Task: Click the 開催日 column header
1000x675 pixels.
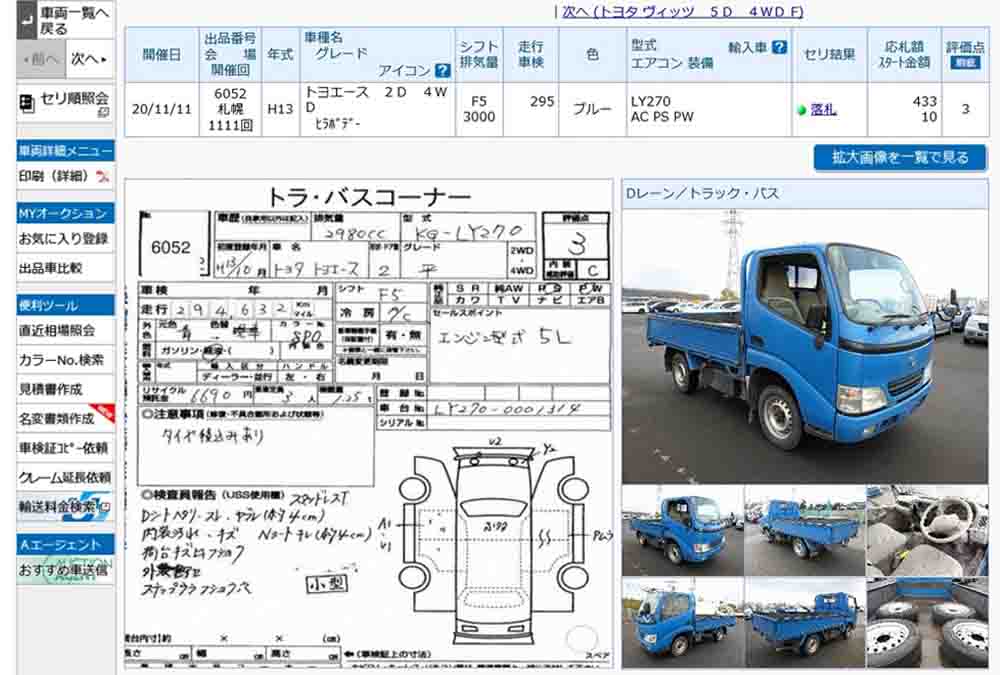Action: coord(161,55)
